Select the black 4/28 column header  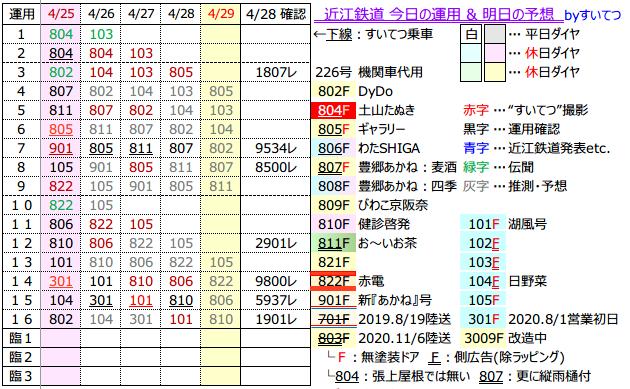point(181,14)
